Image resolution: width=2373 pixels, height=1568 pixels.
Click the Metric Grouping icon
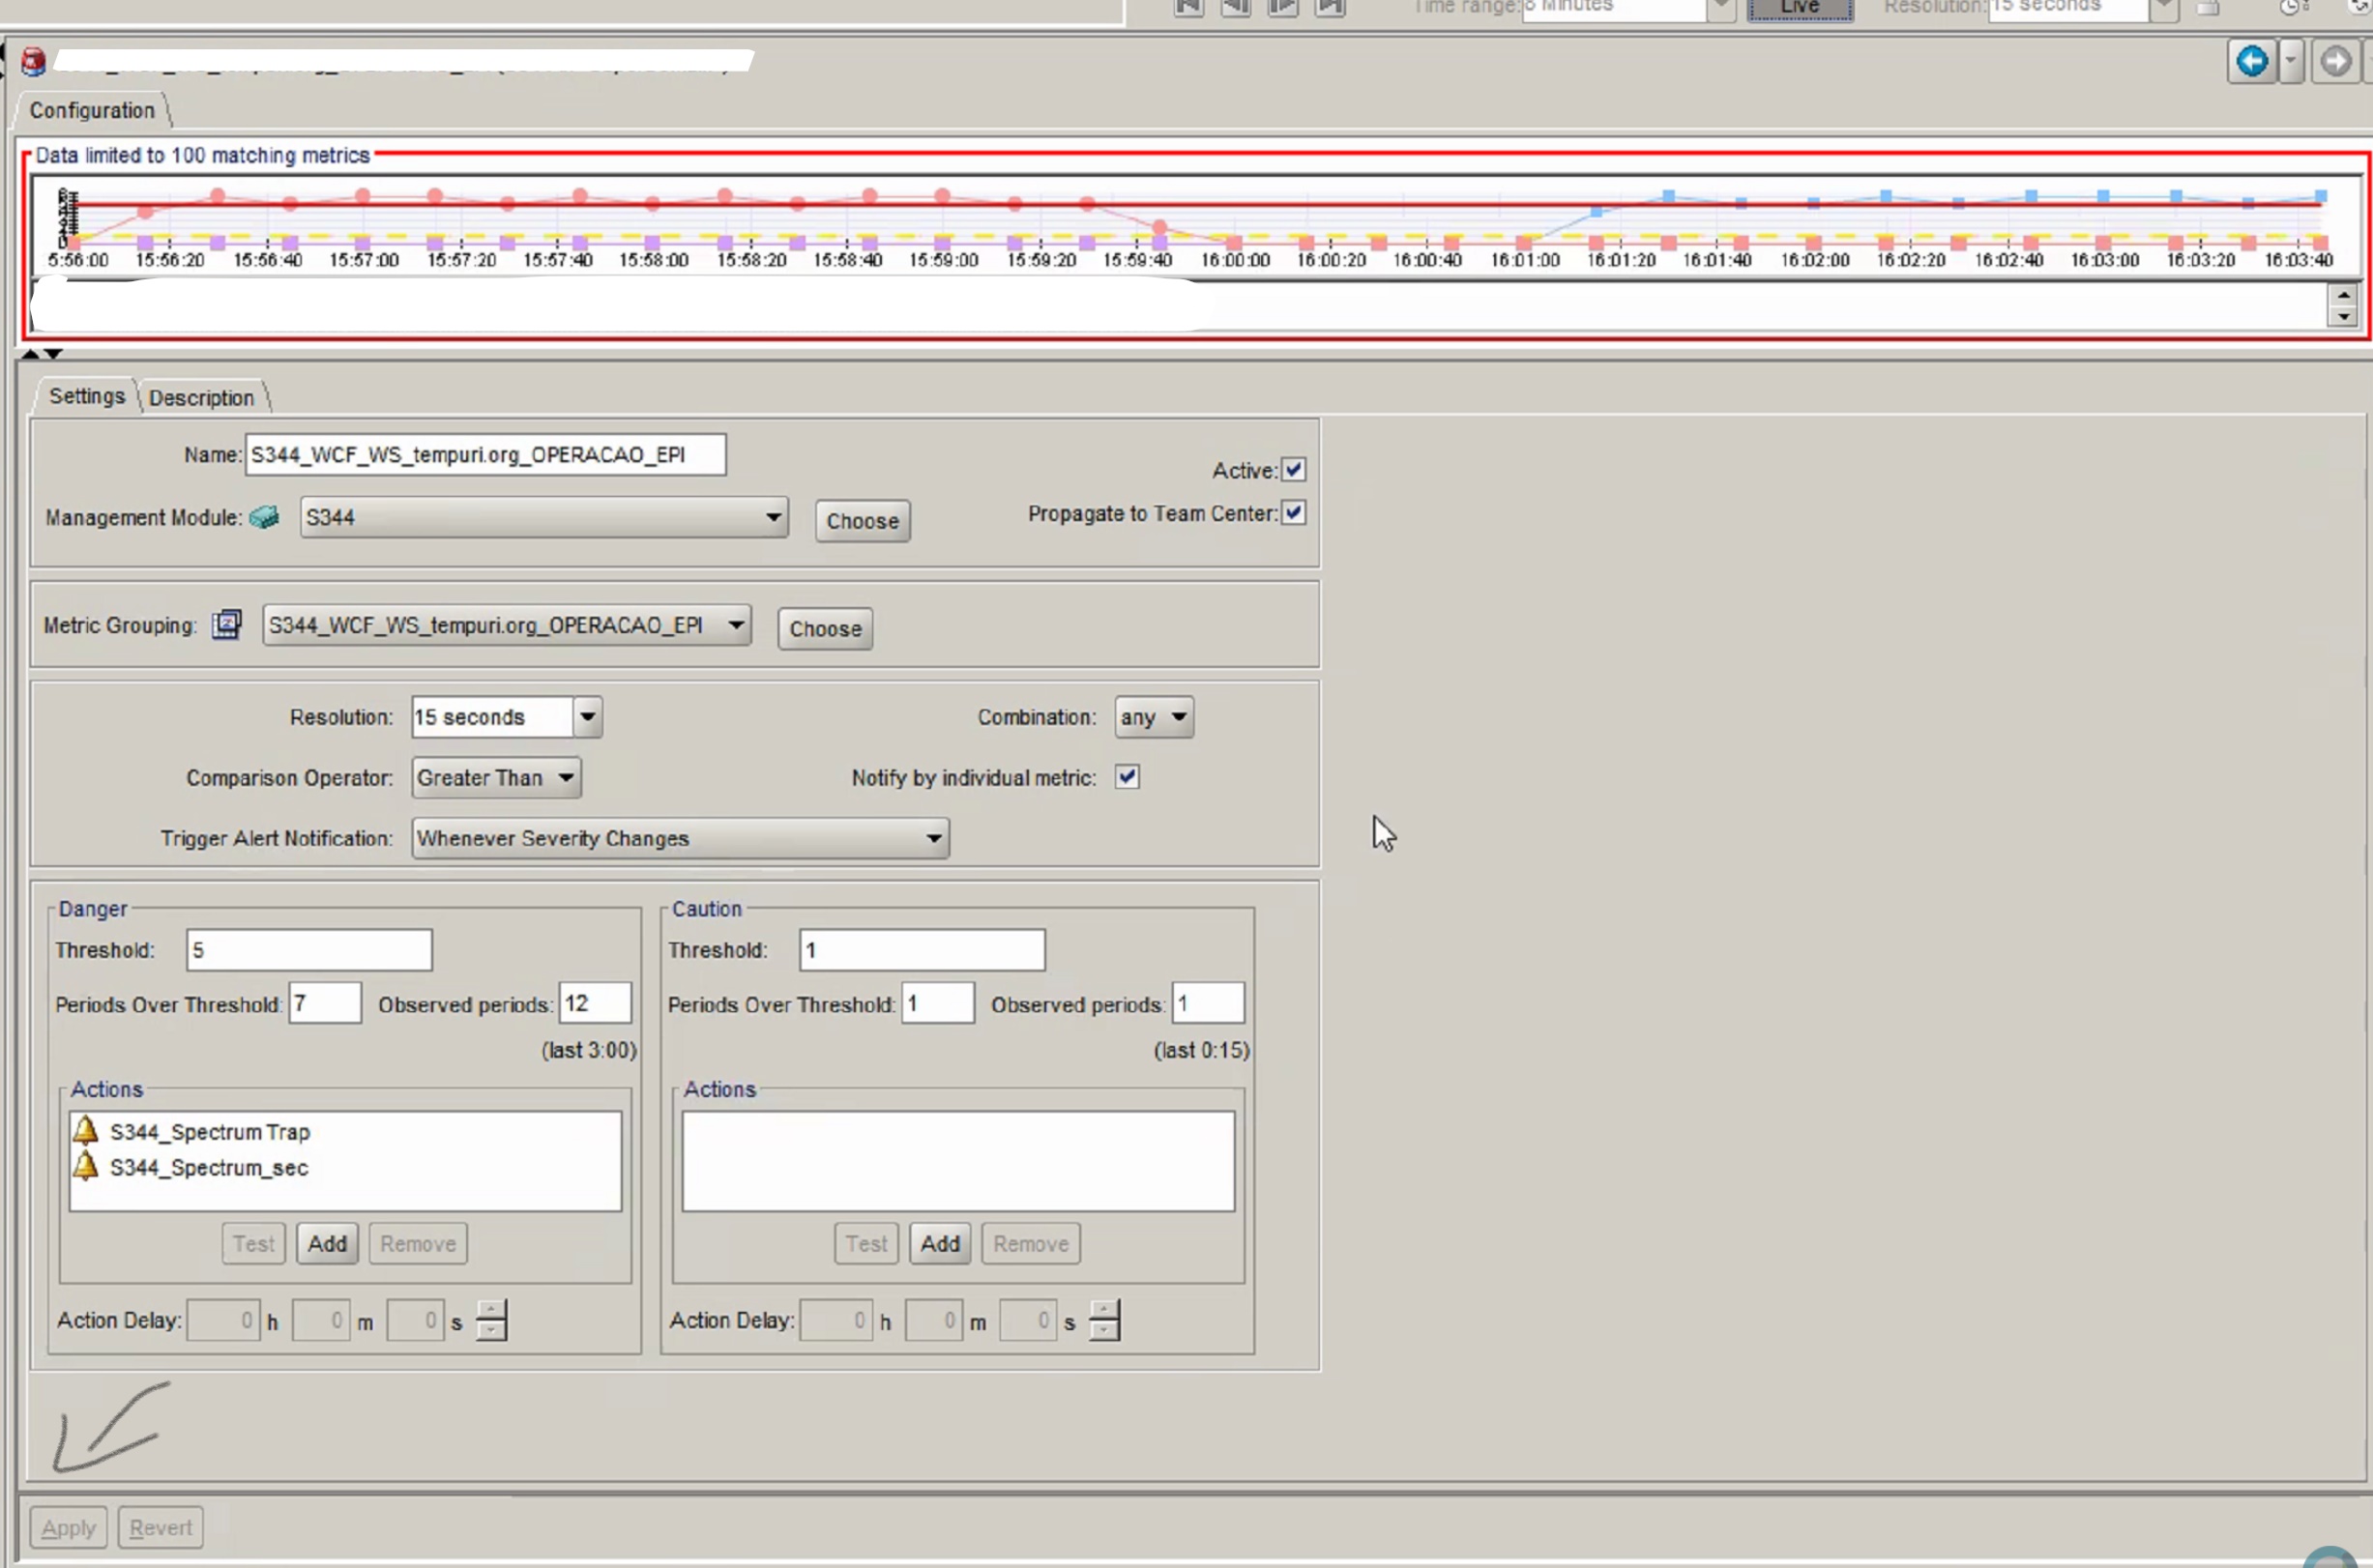coord(227,625)
